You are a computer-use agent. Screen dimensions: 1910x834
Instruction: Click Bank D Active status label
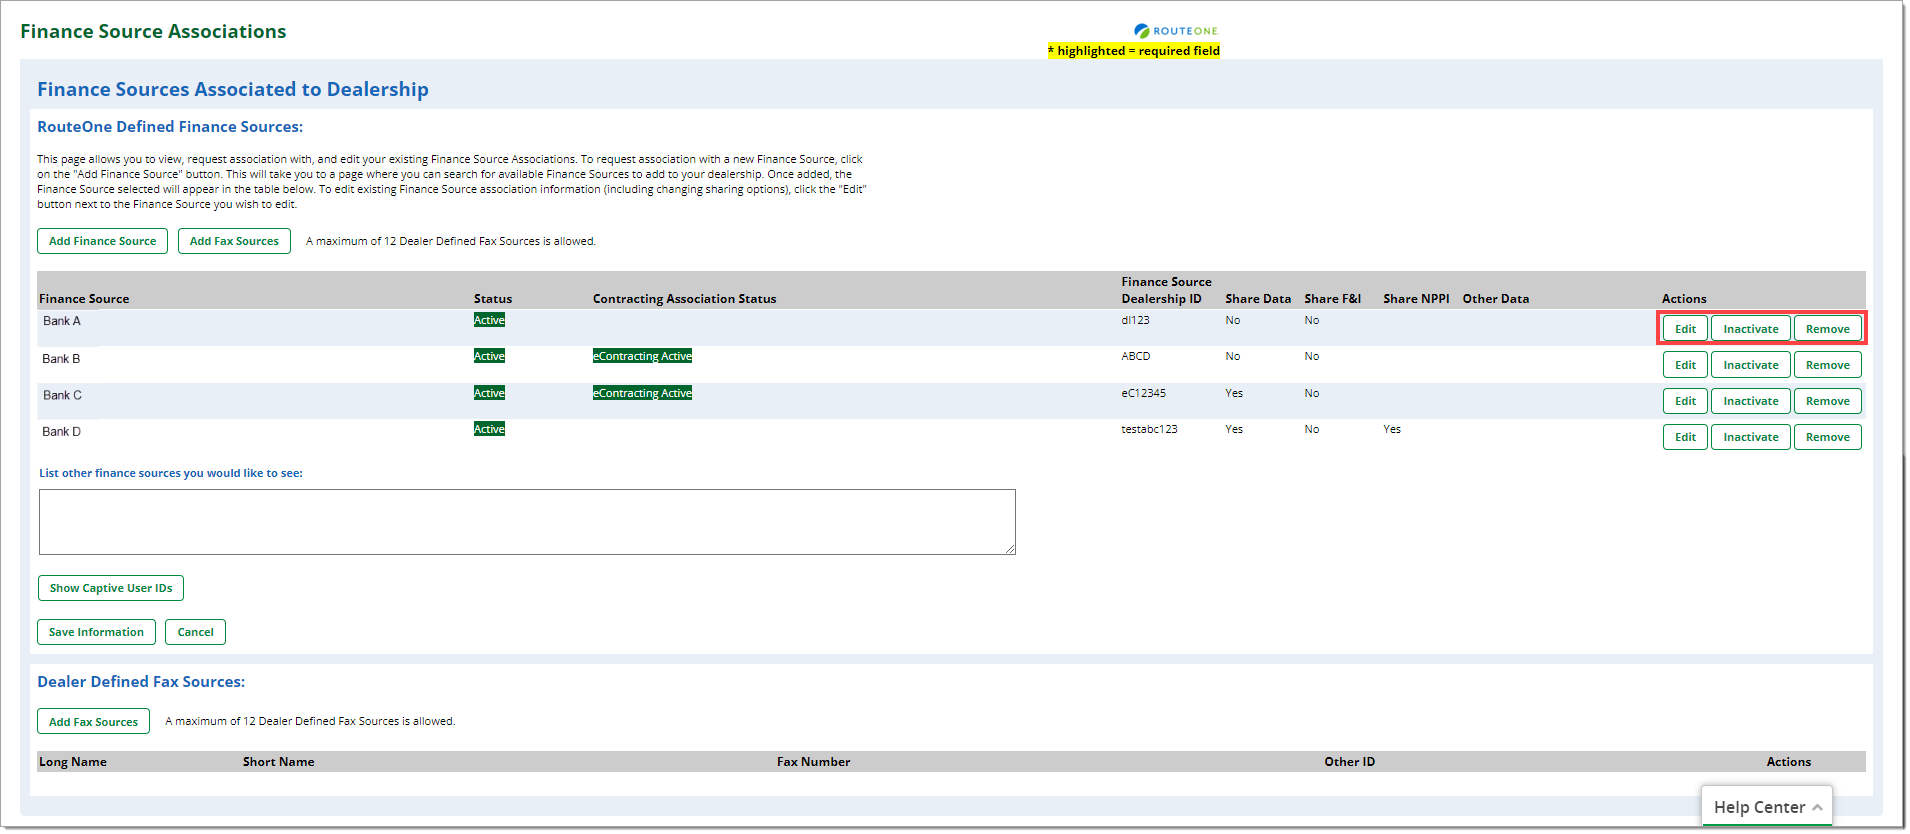point(489,429)
